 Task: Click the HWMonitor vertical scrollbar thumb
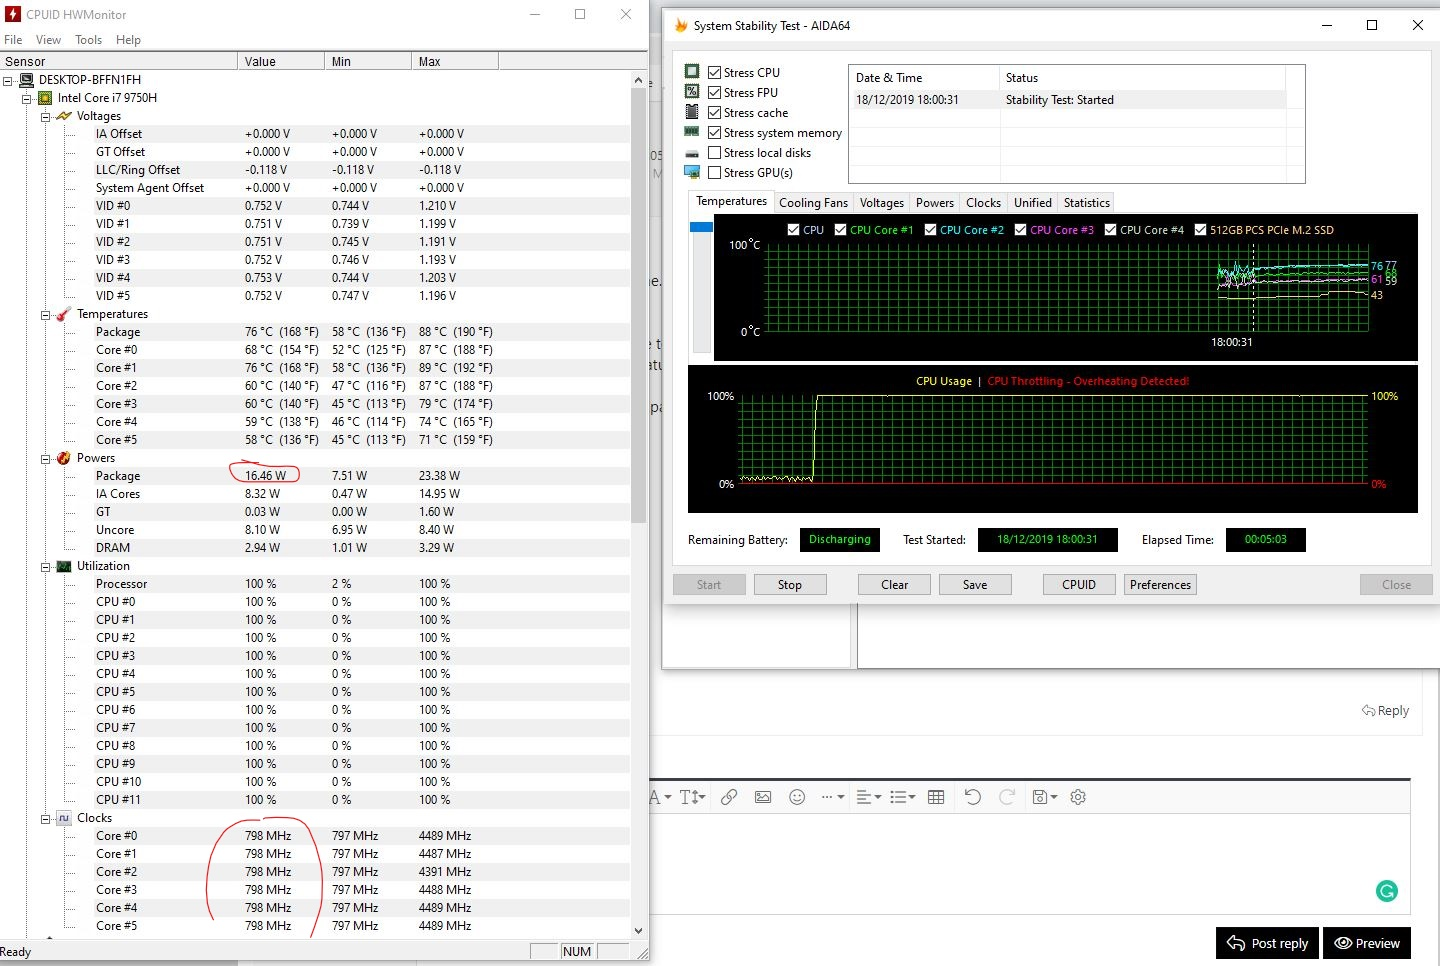pos(639,305)
